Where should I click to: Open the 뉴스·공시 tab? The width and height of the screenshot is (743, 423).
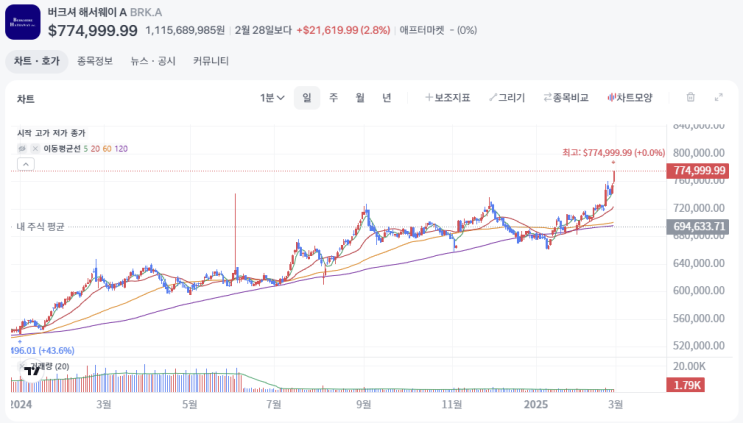coord(153,61)
